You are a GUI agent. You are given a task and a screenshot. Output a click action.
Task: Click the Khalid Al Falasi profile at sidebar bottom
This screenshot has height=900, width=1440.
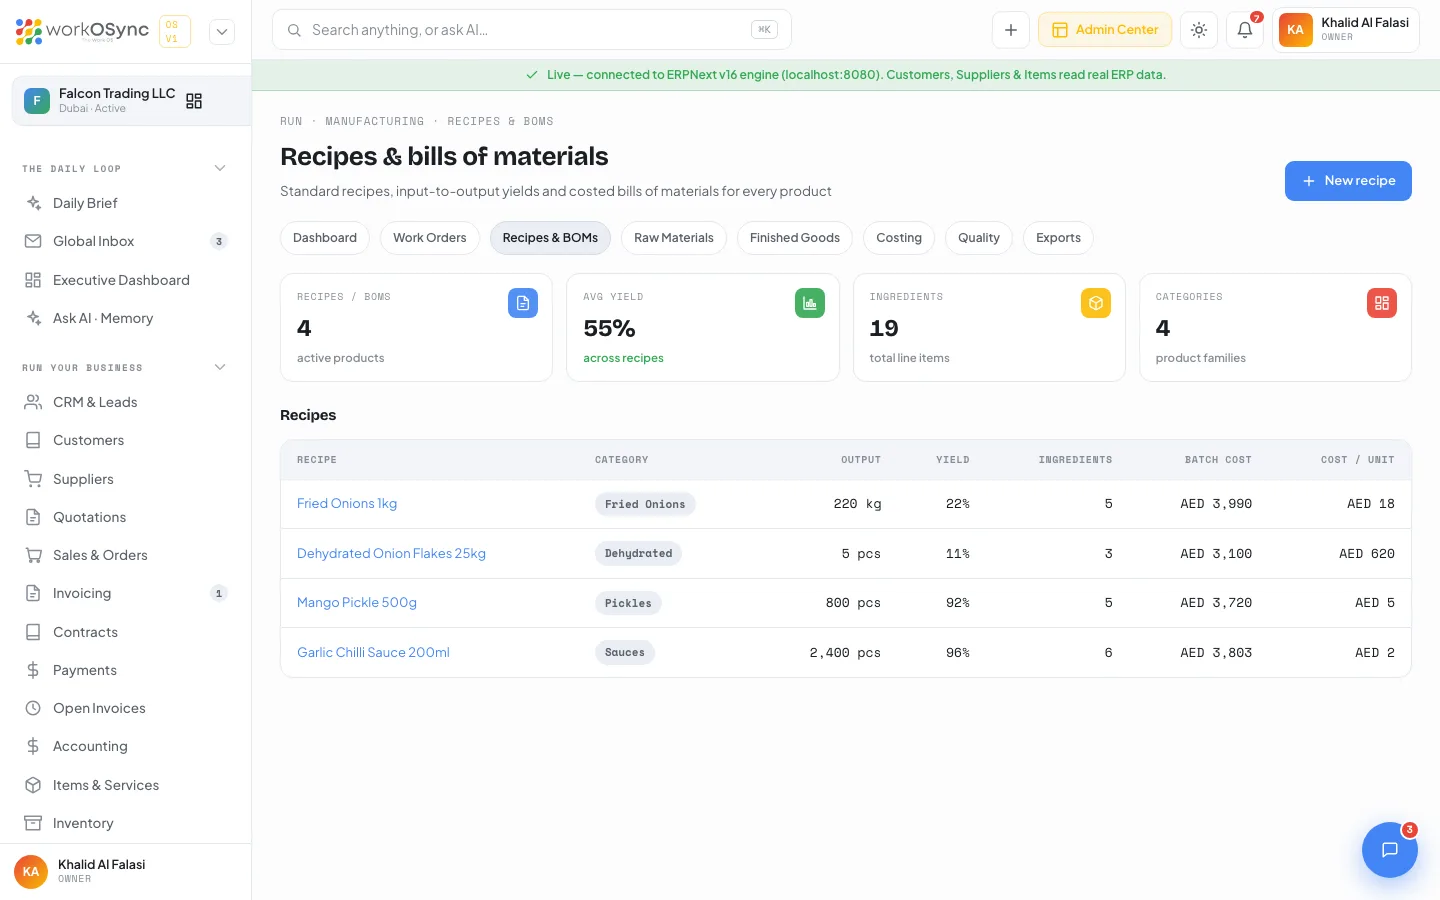[x=125, y=871]
